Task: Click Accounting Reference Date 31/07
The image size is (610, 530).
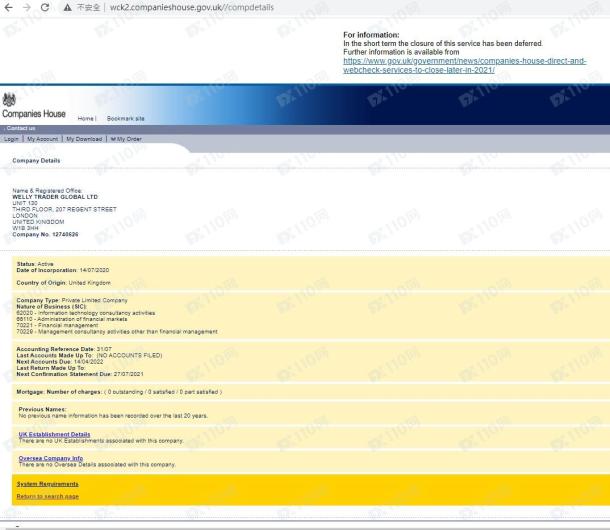Action: [64, 349]
